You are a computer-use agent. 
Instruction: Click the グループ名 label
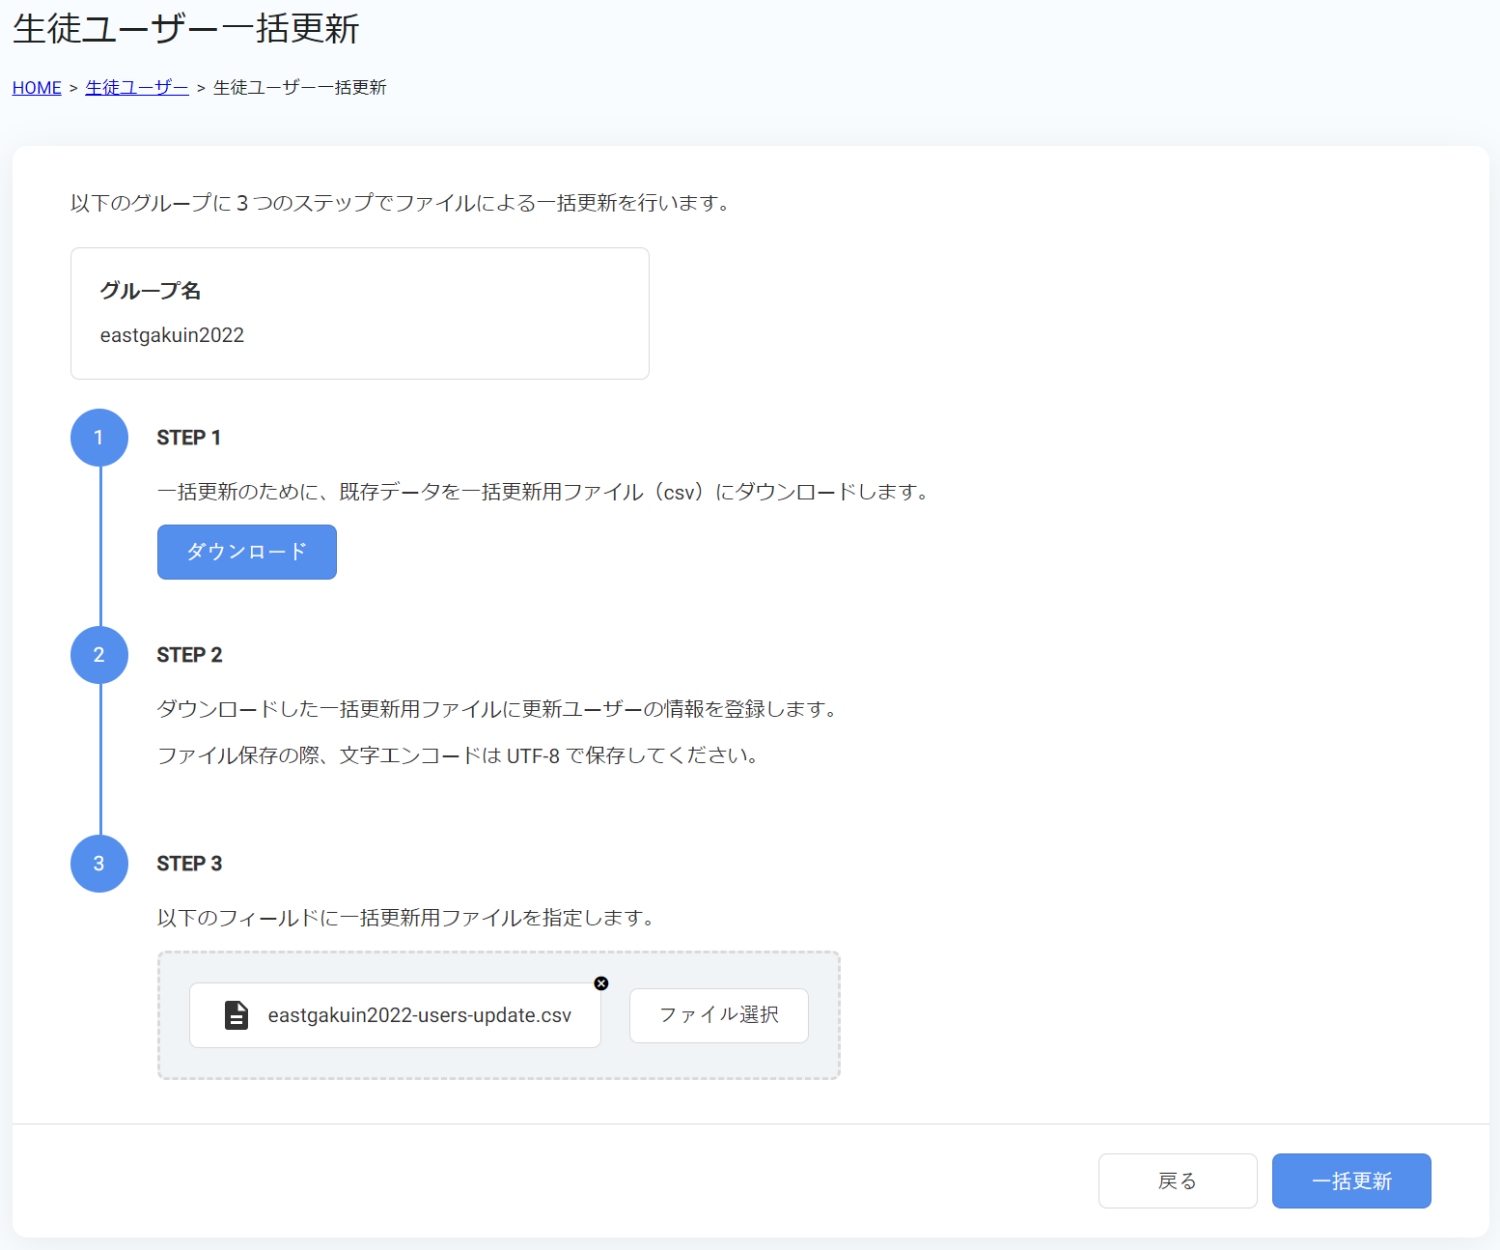pyautogui.click(x=151, y=291)
